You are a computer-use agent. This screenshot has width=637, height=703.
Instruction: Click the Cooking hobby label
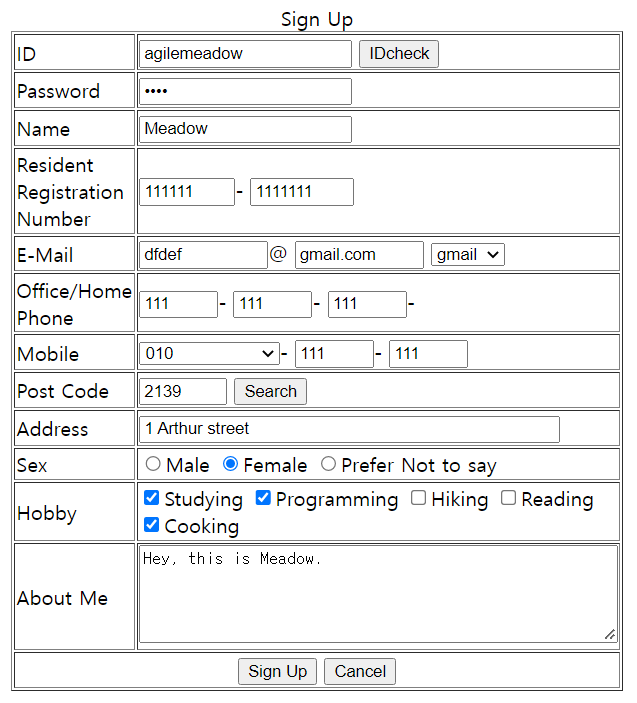tap(201, 526)
